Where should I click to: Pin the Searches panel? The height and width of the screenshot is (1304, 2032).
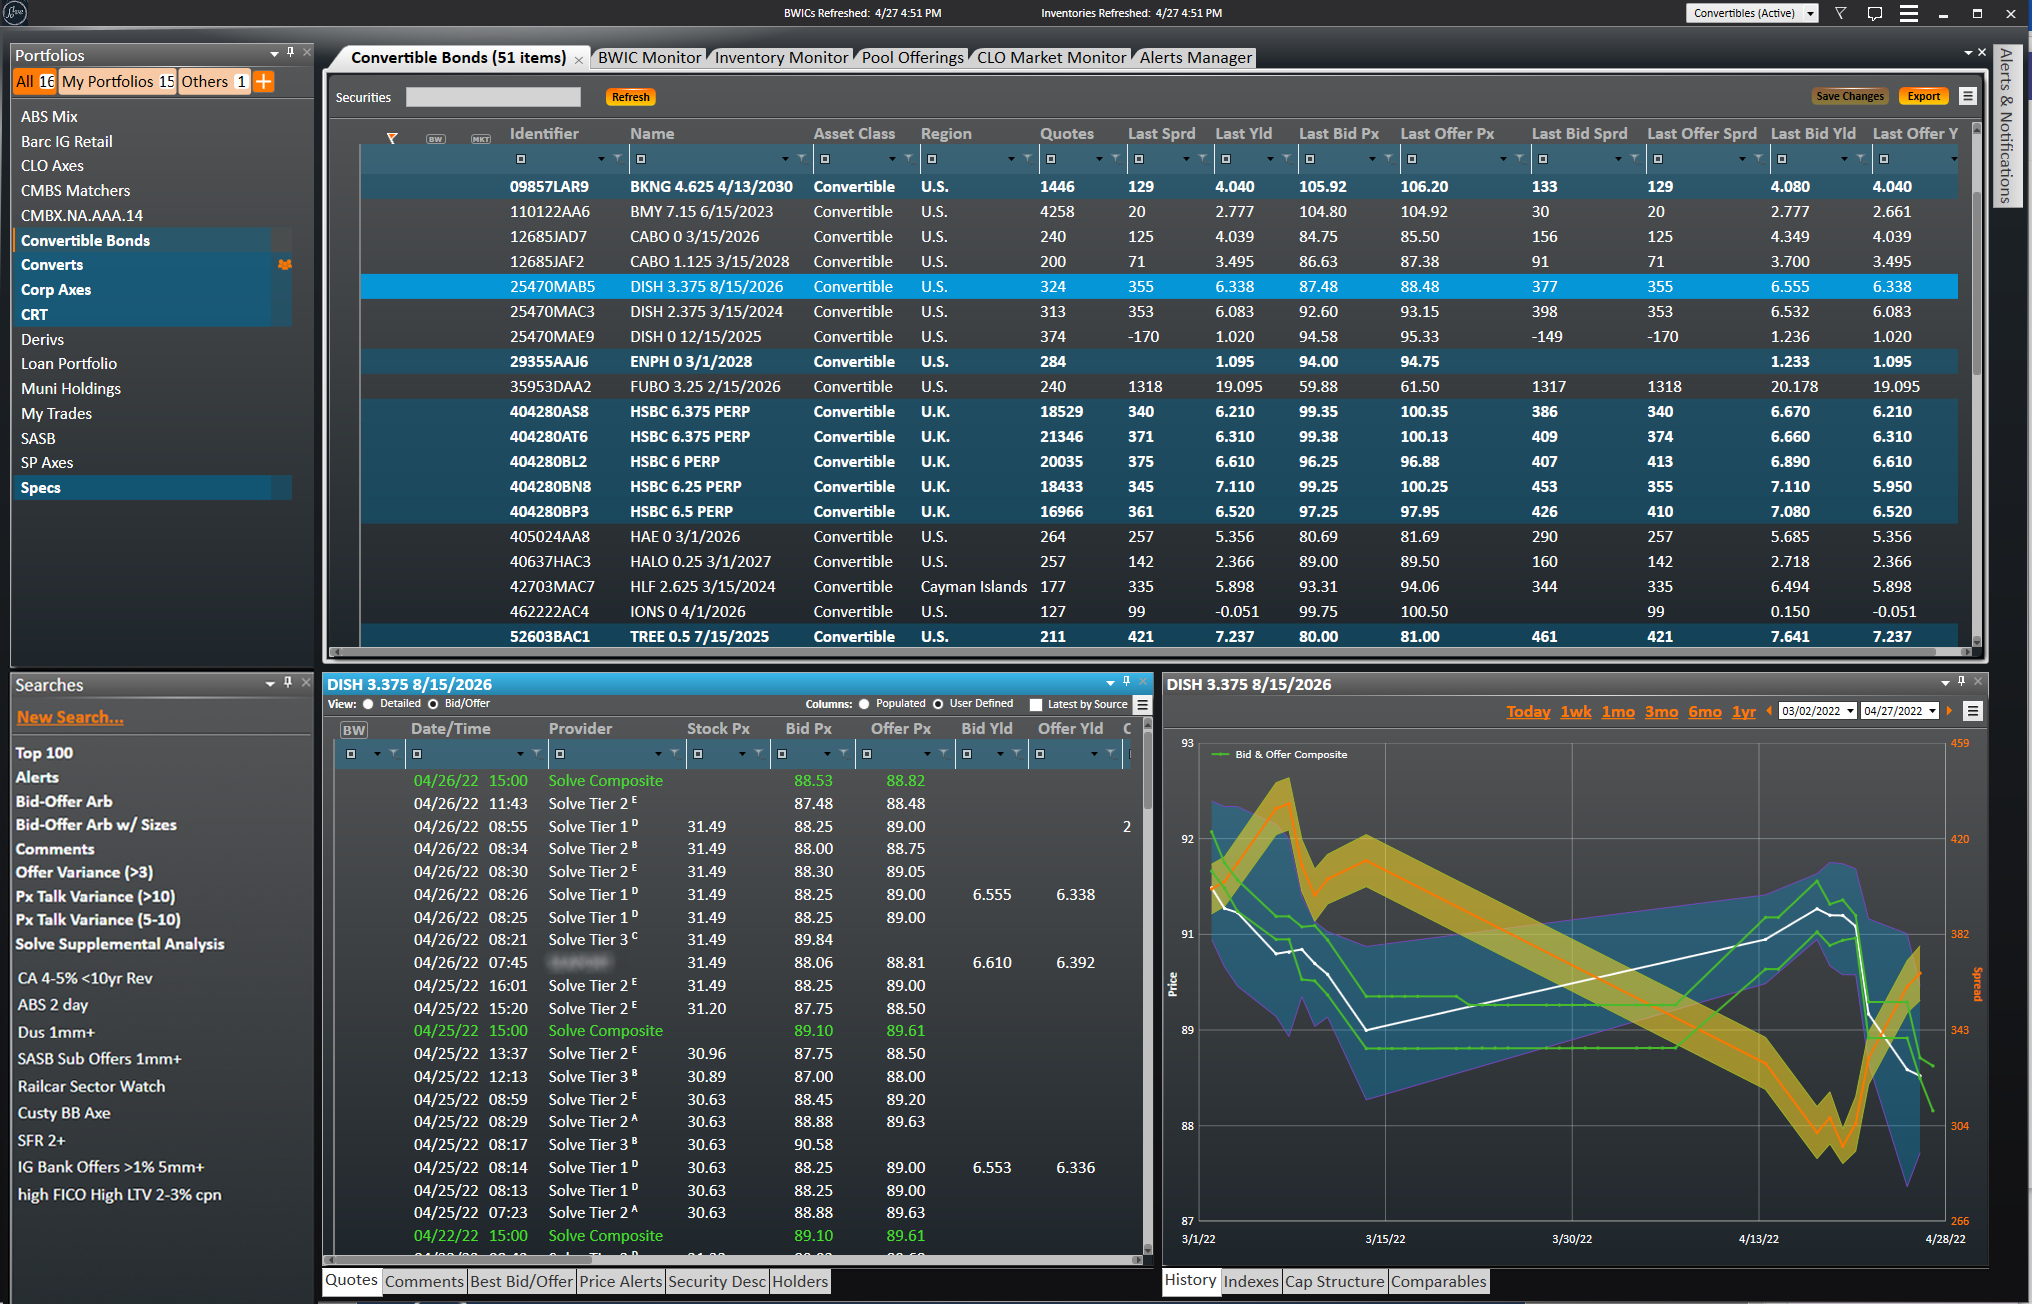pyautogui.click(x=288, y=683)
